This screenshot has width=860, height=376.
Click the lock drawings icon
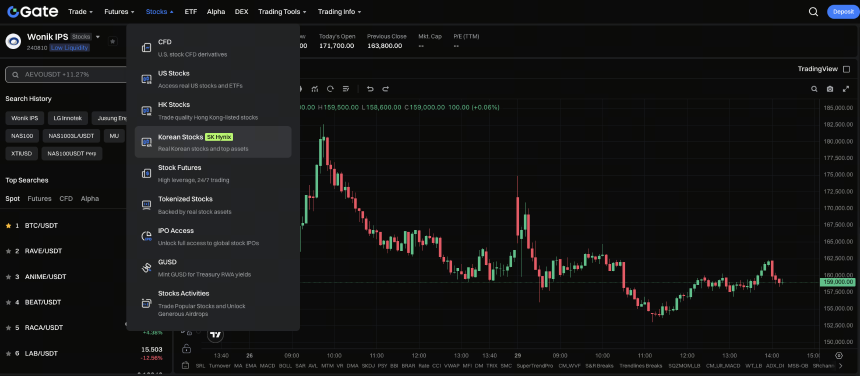click(186, 349)
